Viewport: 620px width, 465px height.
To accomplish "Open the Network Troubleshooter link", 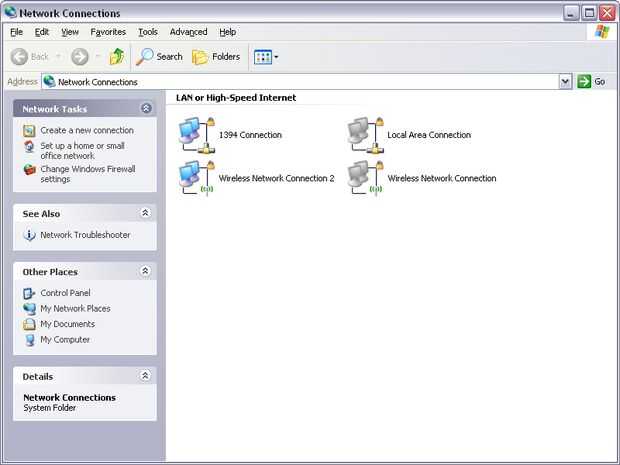I will tap(85, 235).
